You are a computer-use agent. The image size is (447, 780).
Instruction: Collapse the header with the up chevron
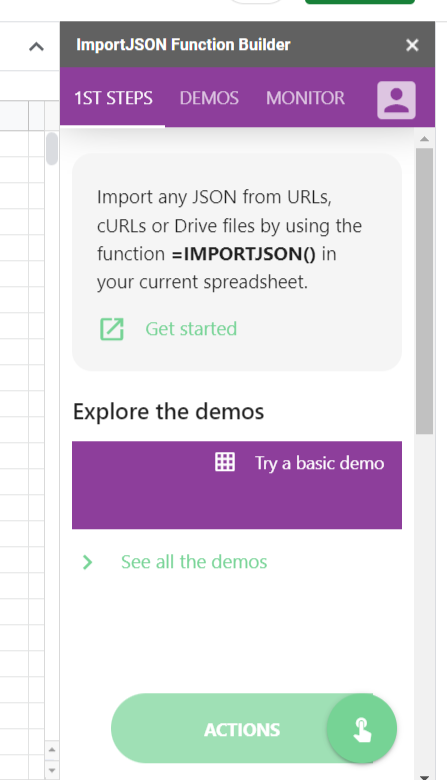coord(36,47)
